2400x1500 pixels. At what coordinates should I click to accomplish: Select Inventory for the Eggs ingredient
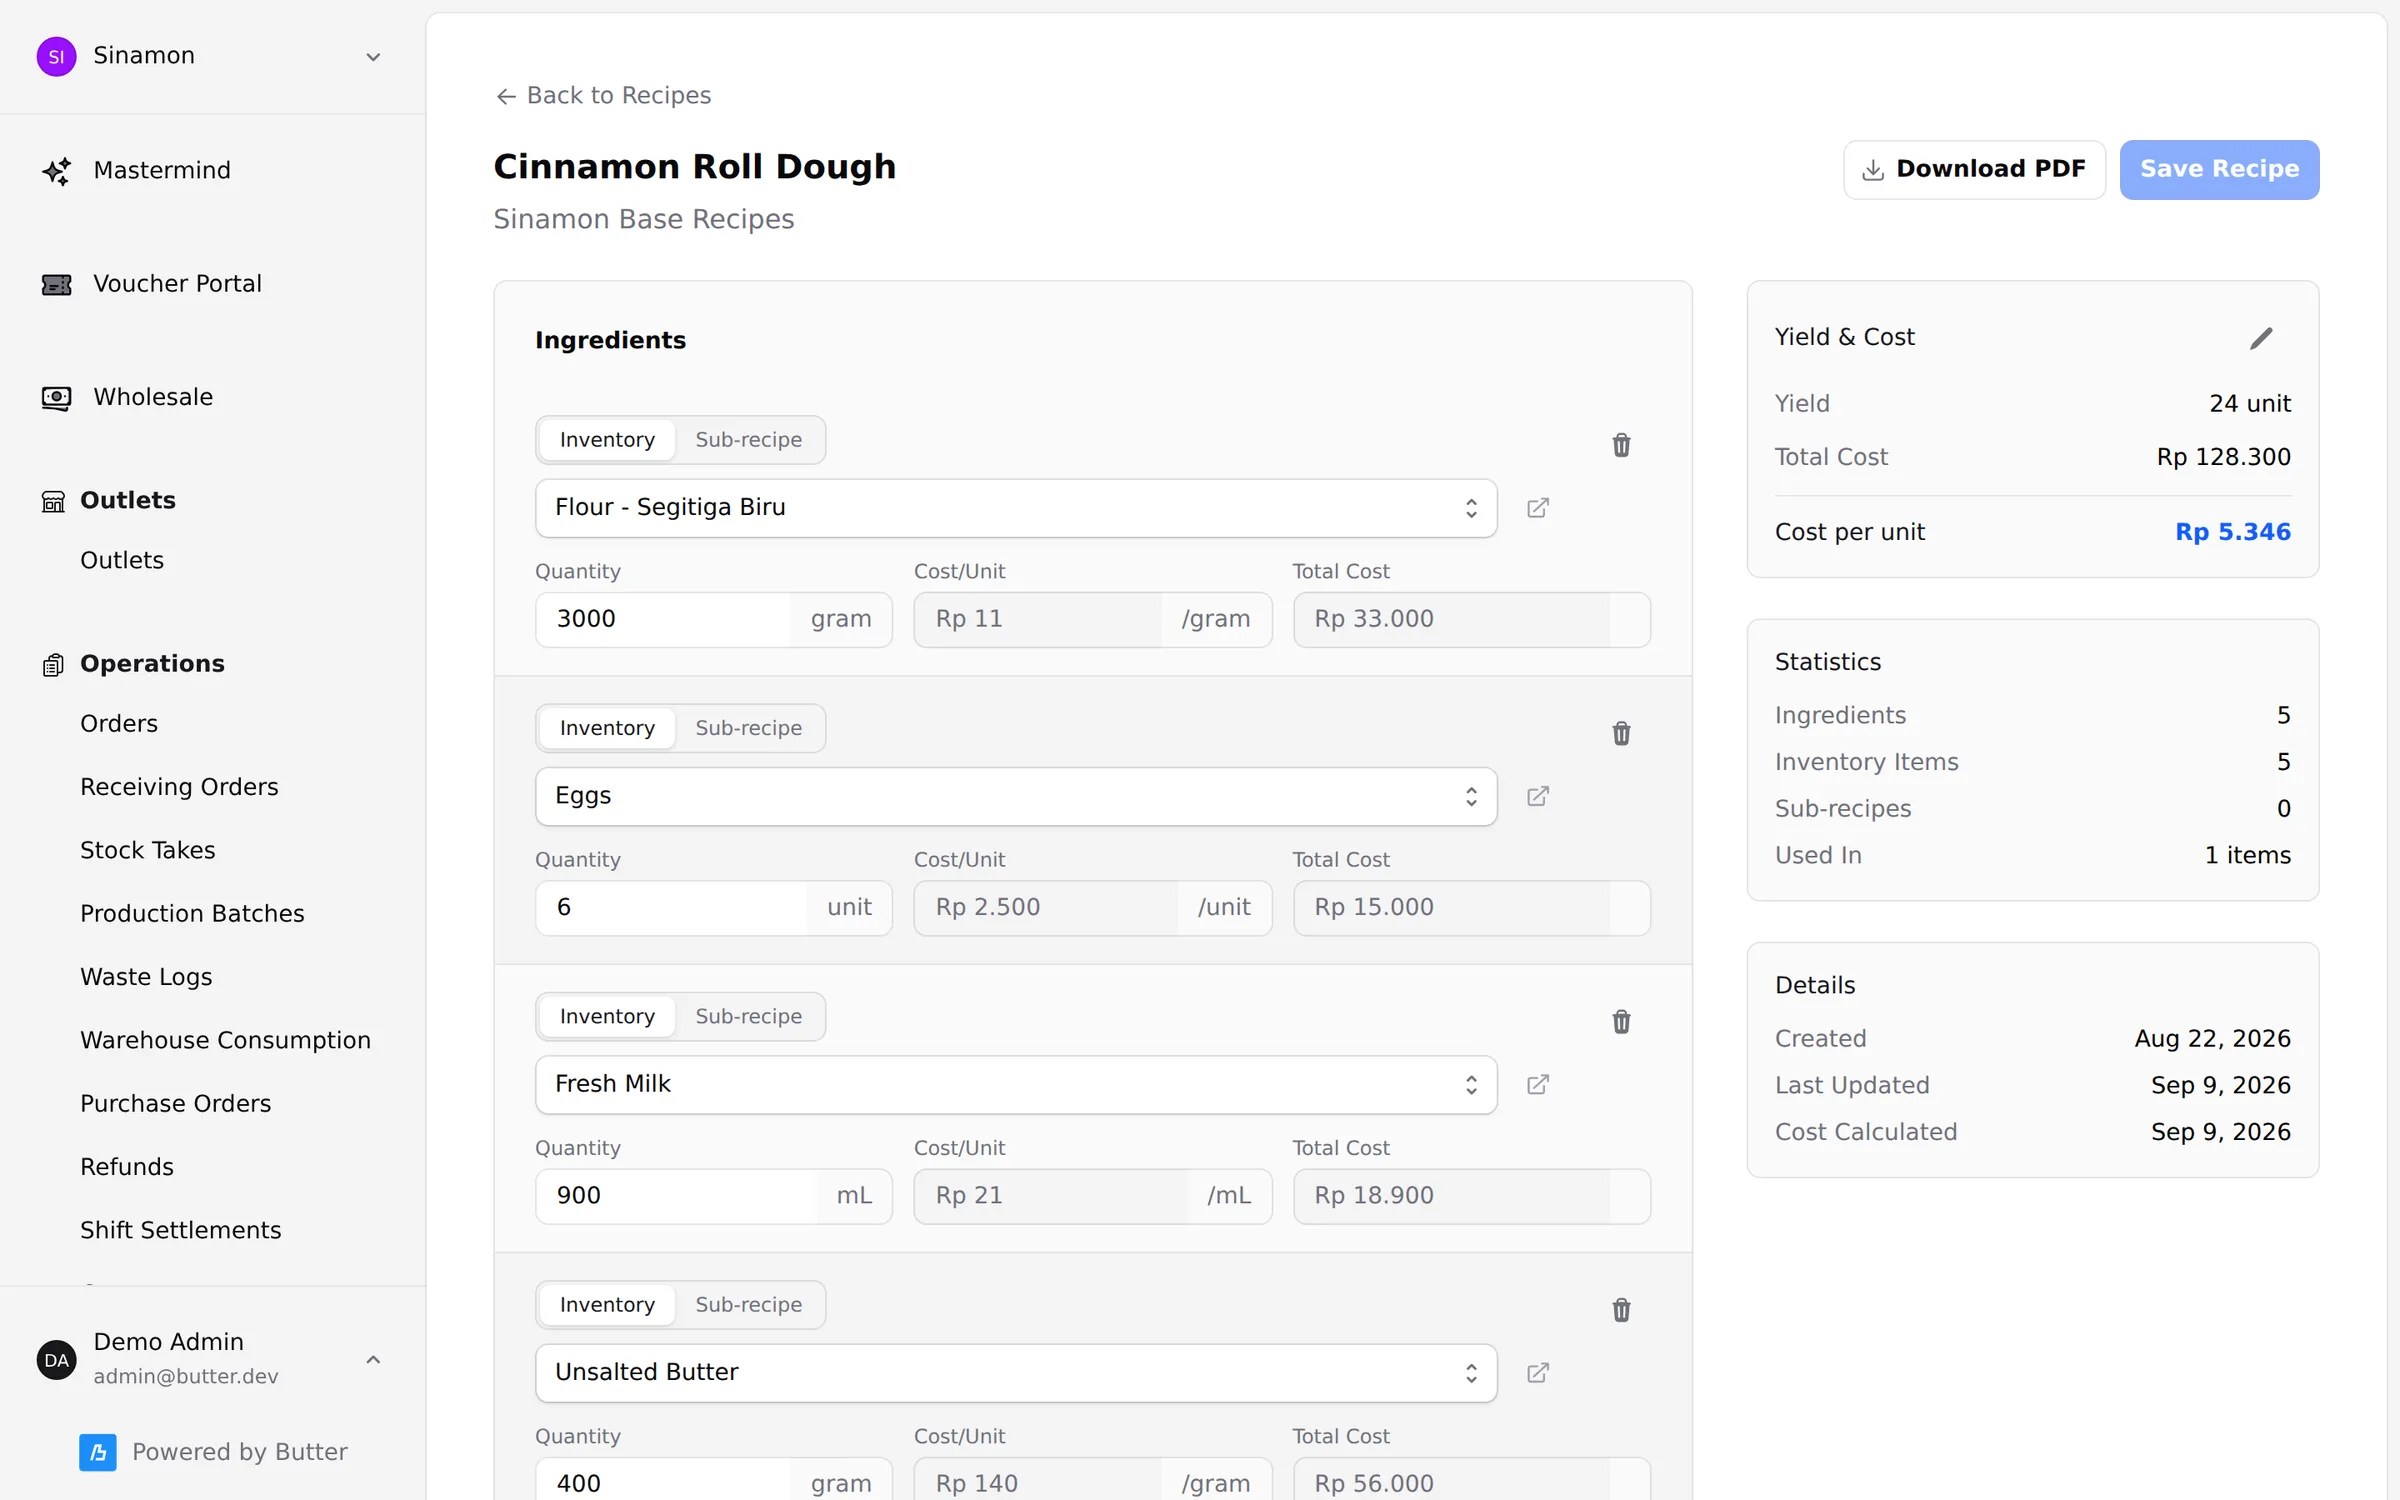(x=607, y=728)
